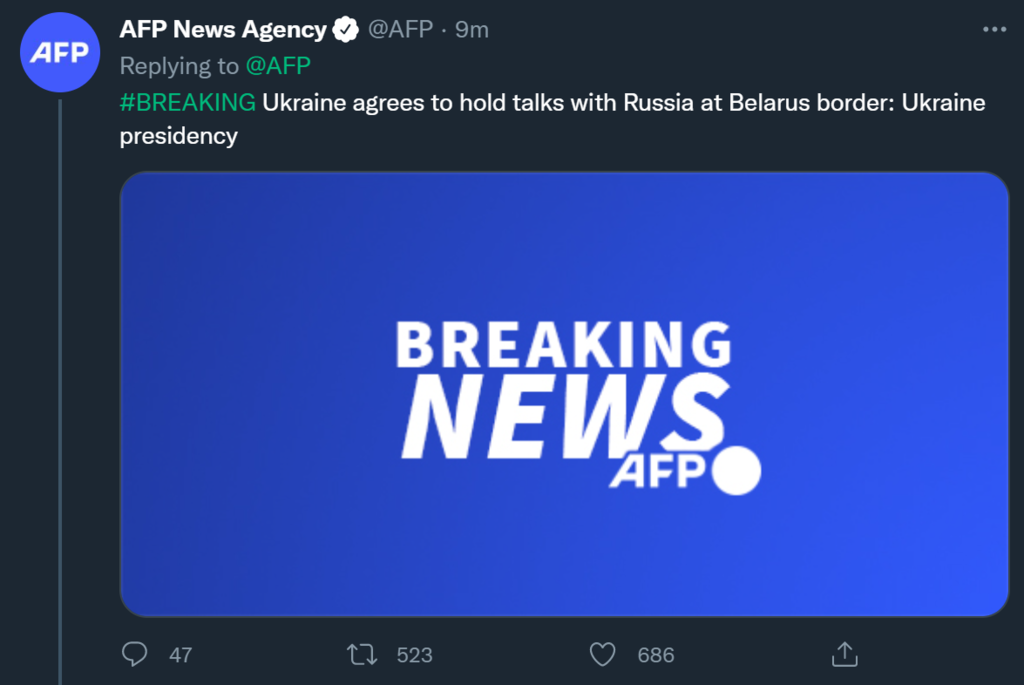This screenshot has height=685, width=1024.
Task: Open the share upload icon
Action: (844, 654)
